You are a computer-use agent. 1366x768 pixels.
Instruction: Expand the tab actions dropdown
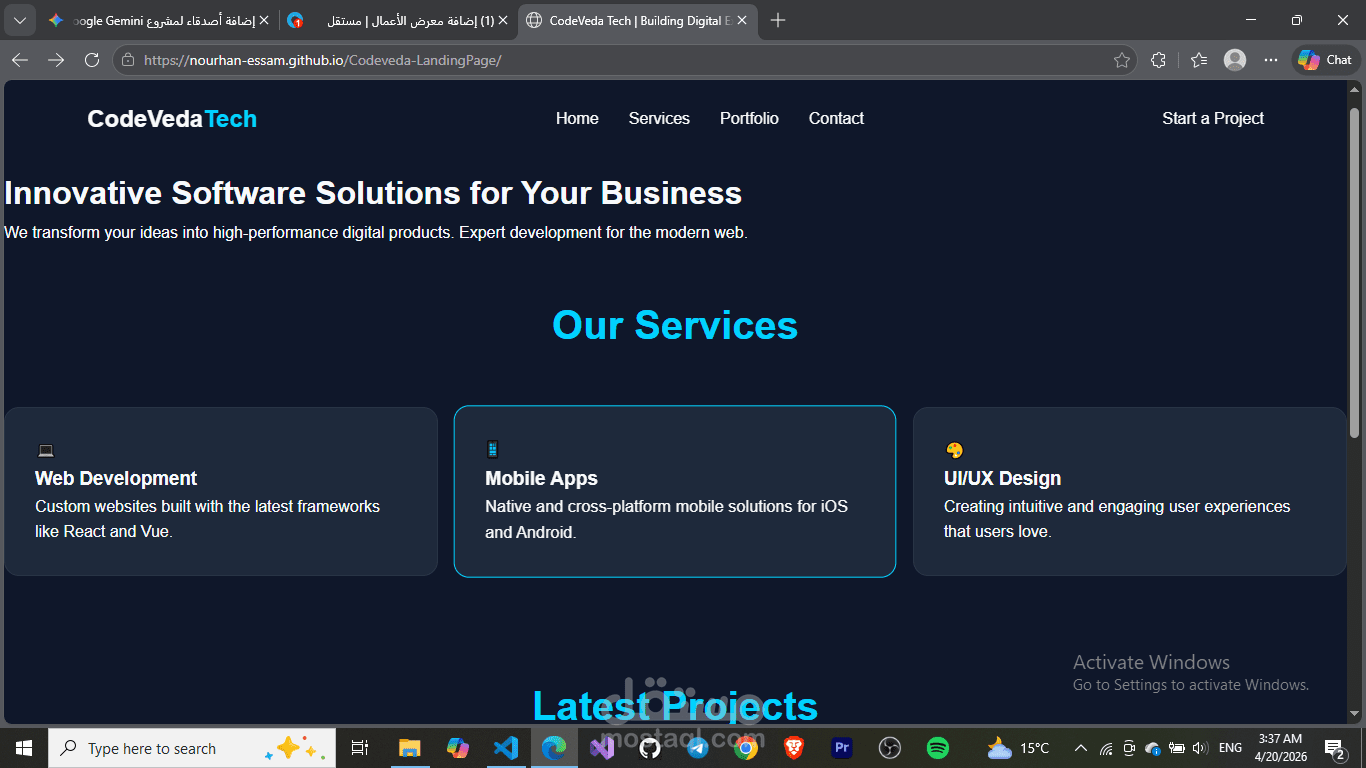20,20
